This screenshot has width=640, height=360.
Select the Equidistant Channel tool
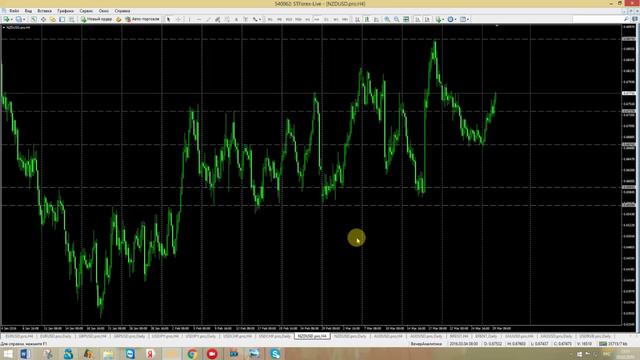click(217, 19)
